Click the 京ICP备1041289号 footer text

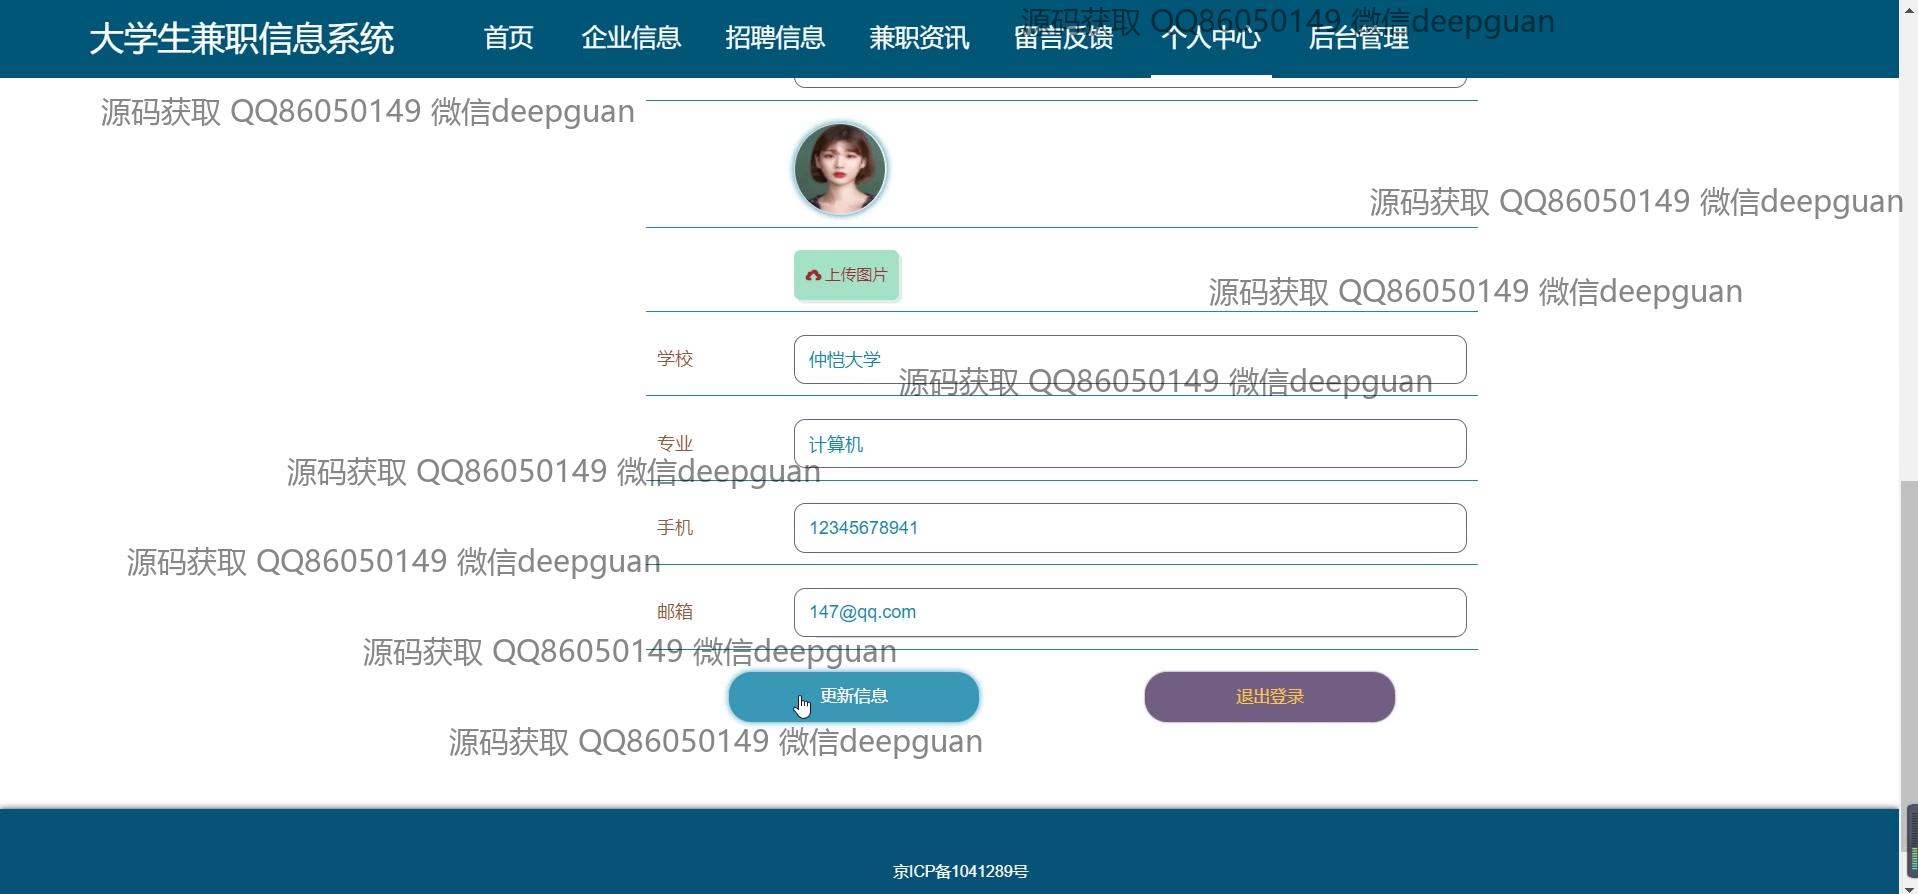click(x=960, y=872)
